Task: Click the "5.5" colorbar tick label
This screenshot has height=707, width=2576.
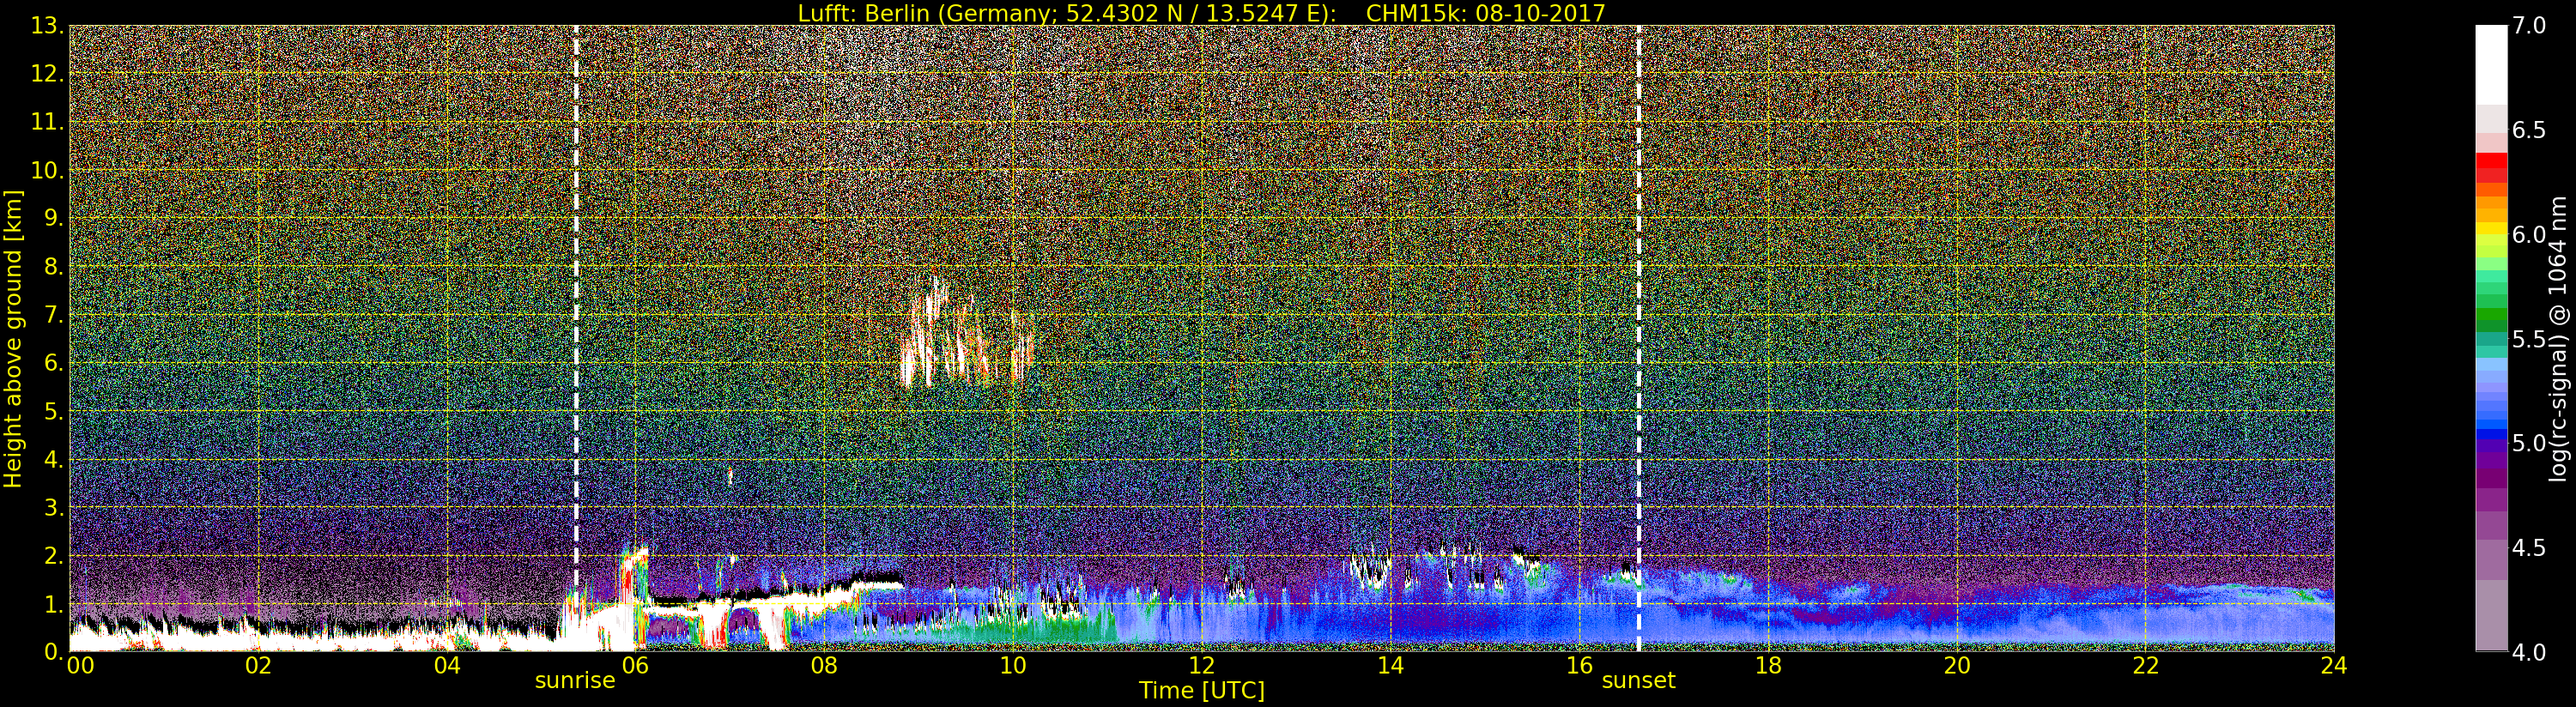Action: pyautogui.click(x=2529, y=340)
